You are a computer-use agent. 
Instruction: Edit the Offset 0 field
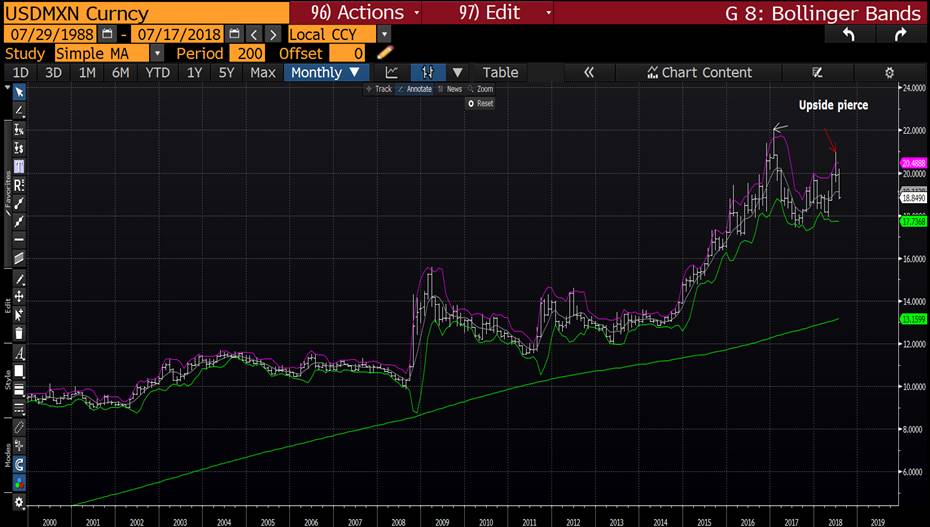point(348,53)
